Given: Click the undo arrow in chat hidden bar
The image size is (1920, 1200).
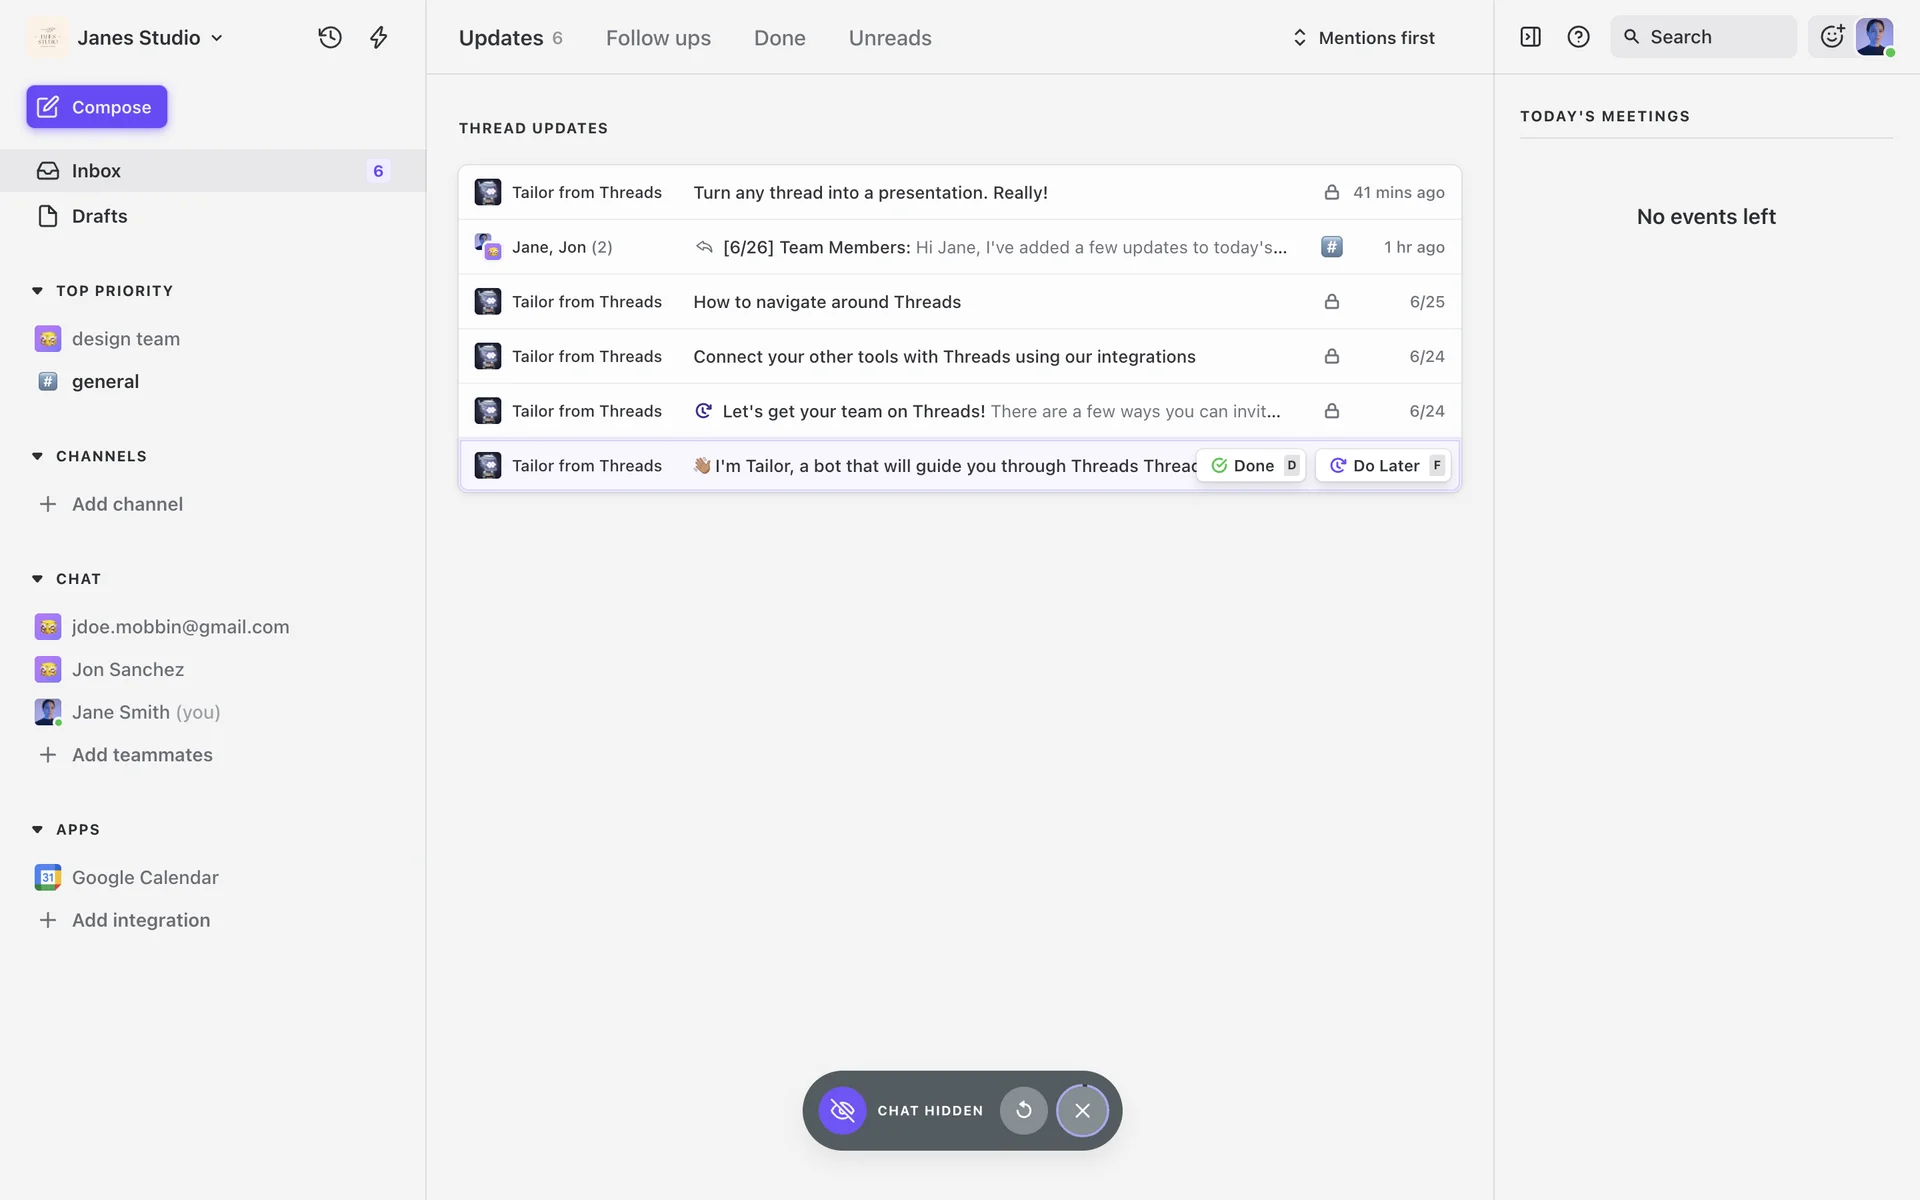Looking at the screenshot, I should [x=1023, y=1110].
